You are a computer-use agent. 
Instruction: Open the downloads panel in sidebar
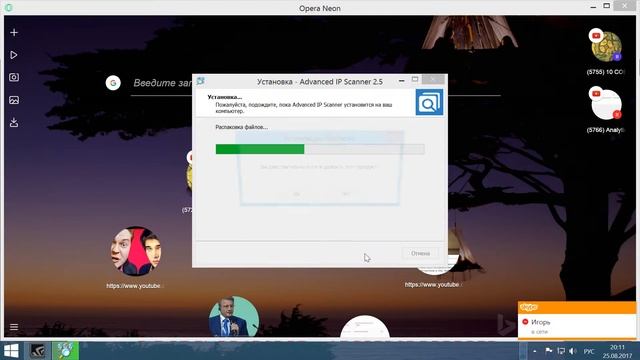(x=14, y=122)
